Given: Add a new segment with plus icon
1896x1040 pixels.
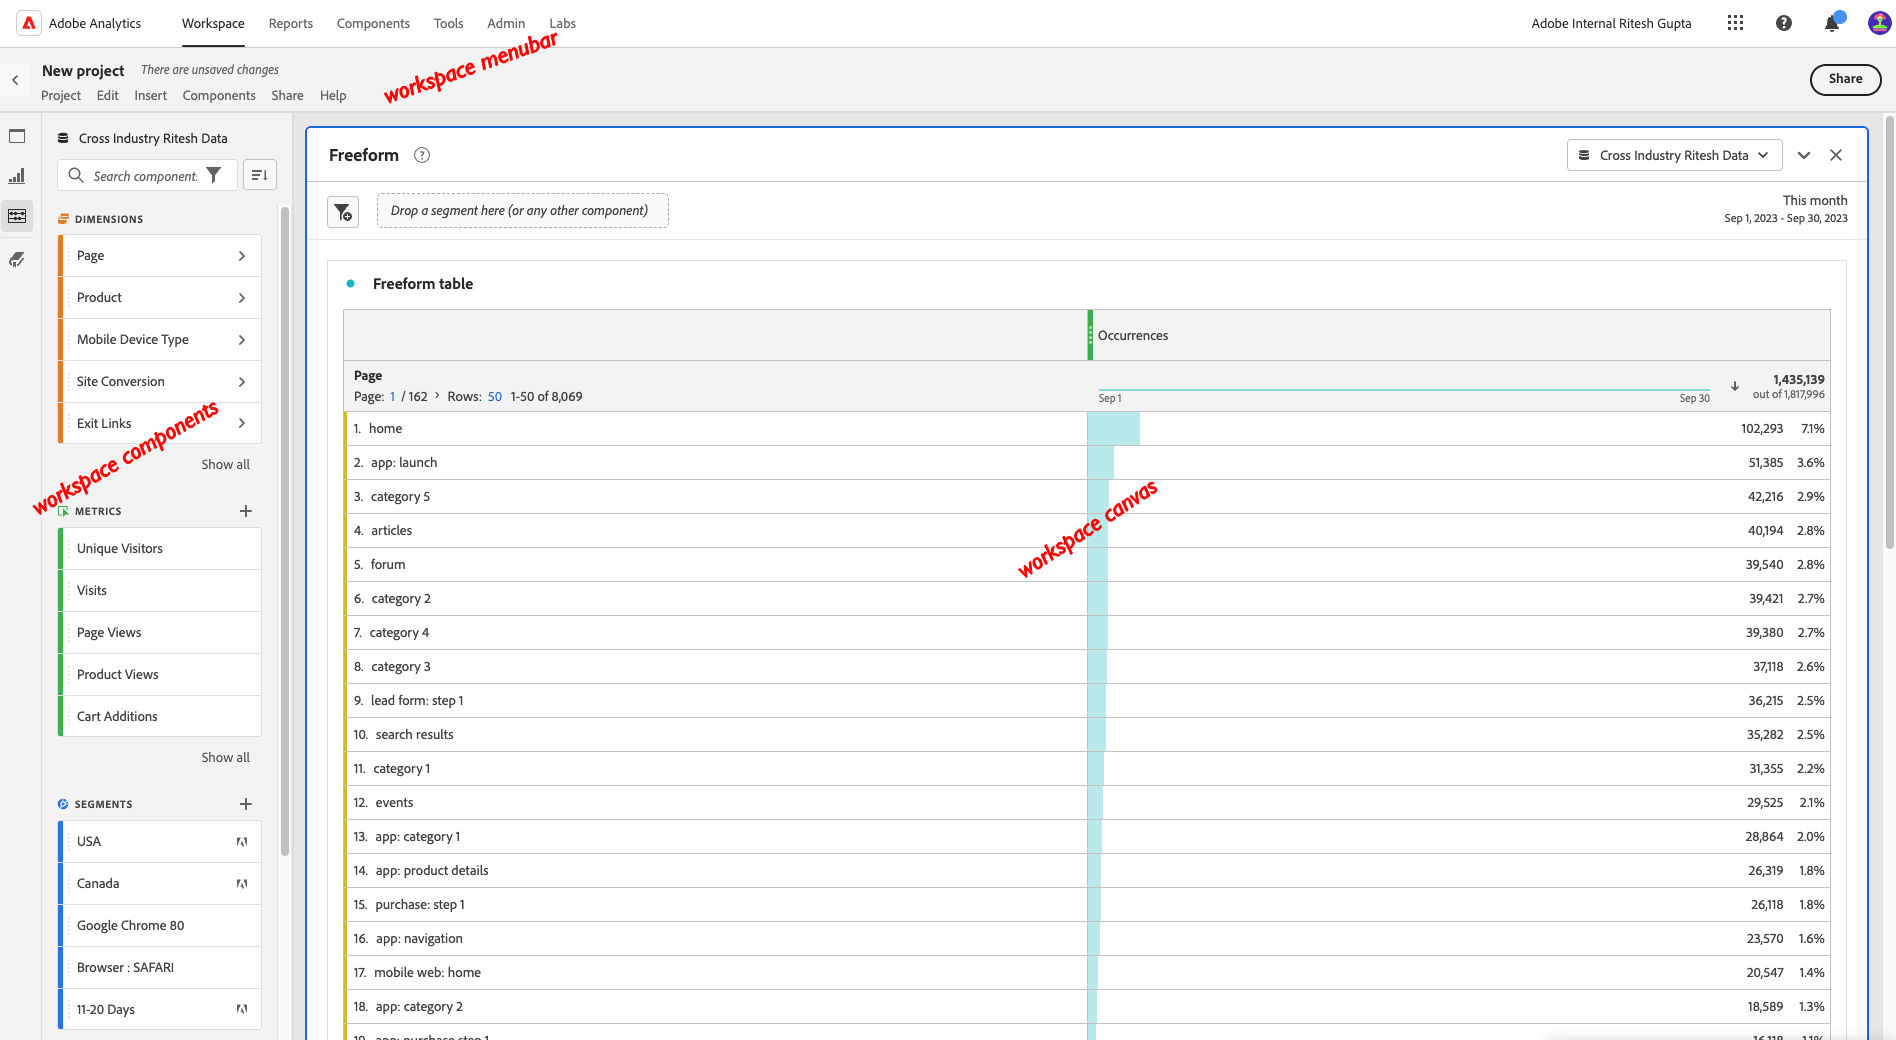Looking at the screenshot, I should click(x=246, y=804).
